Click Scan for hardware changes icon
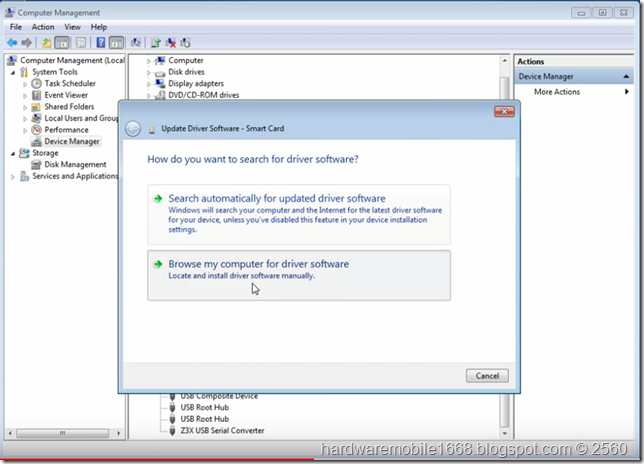The height and width of the screenshot is (464, 644). click(136, 42)
